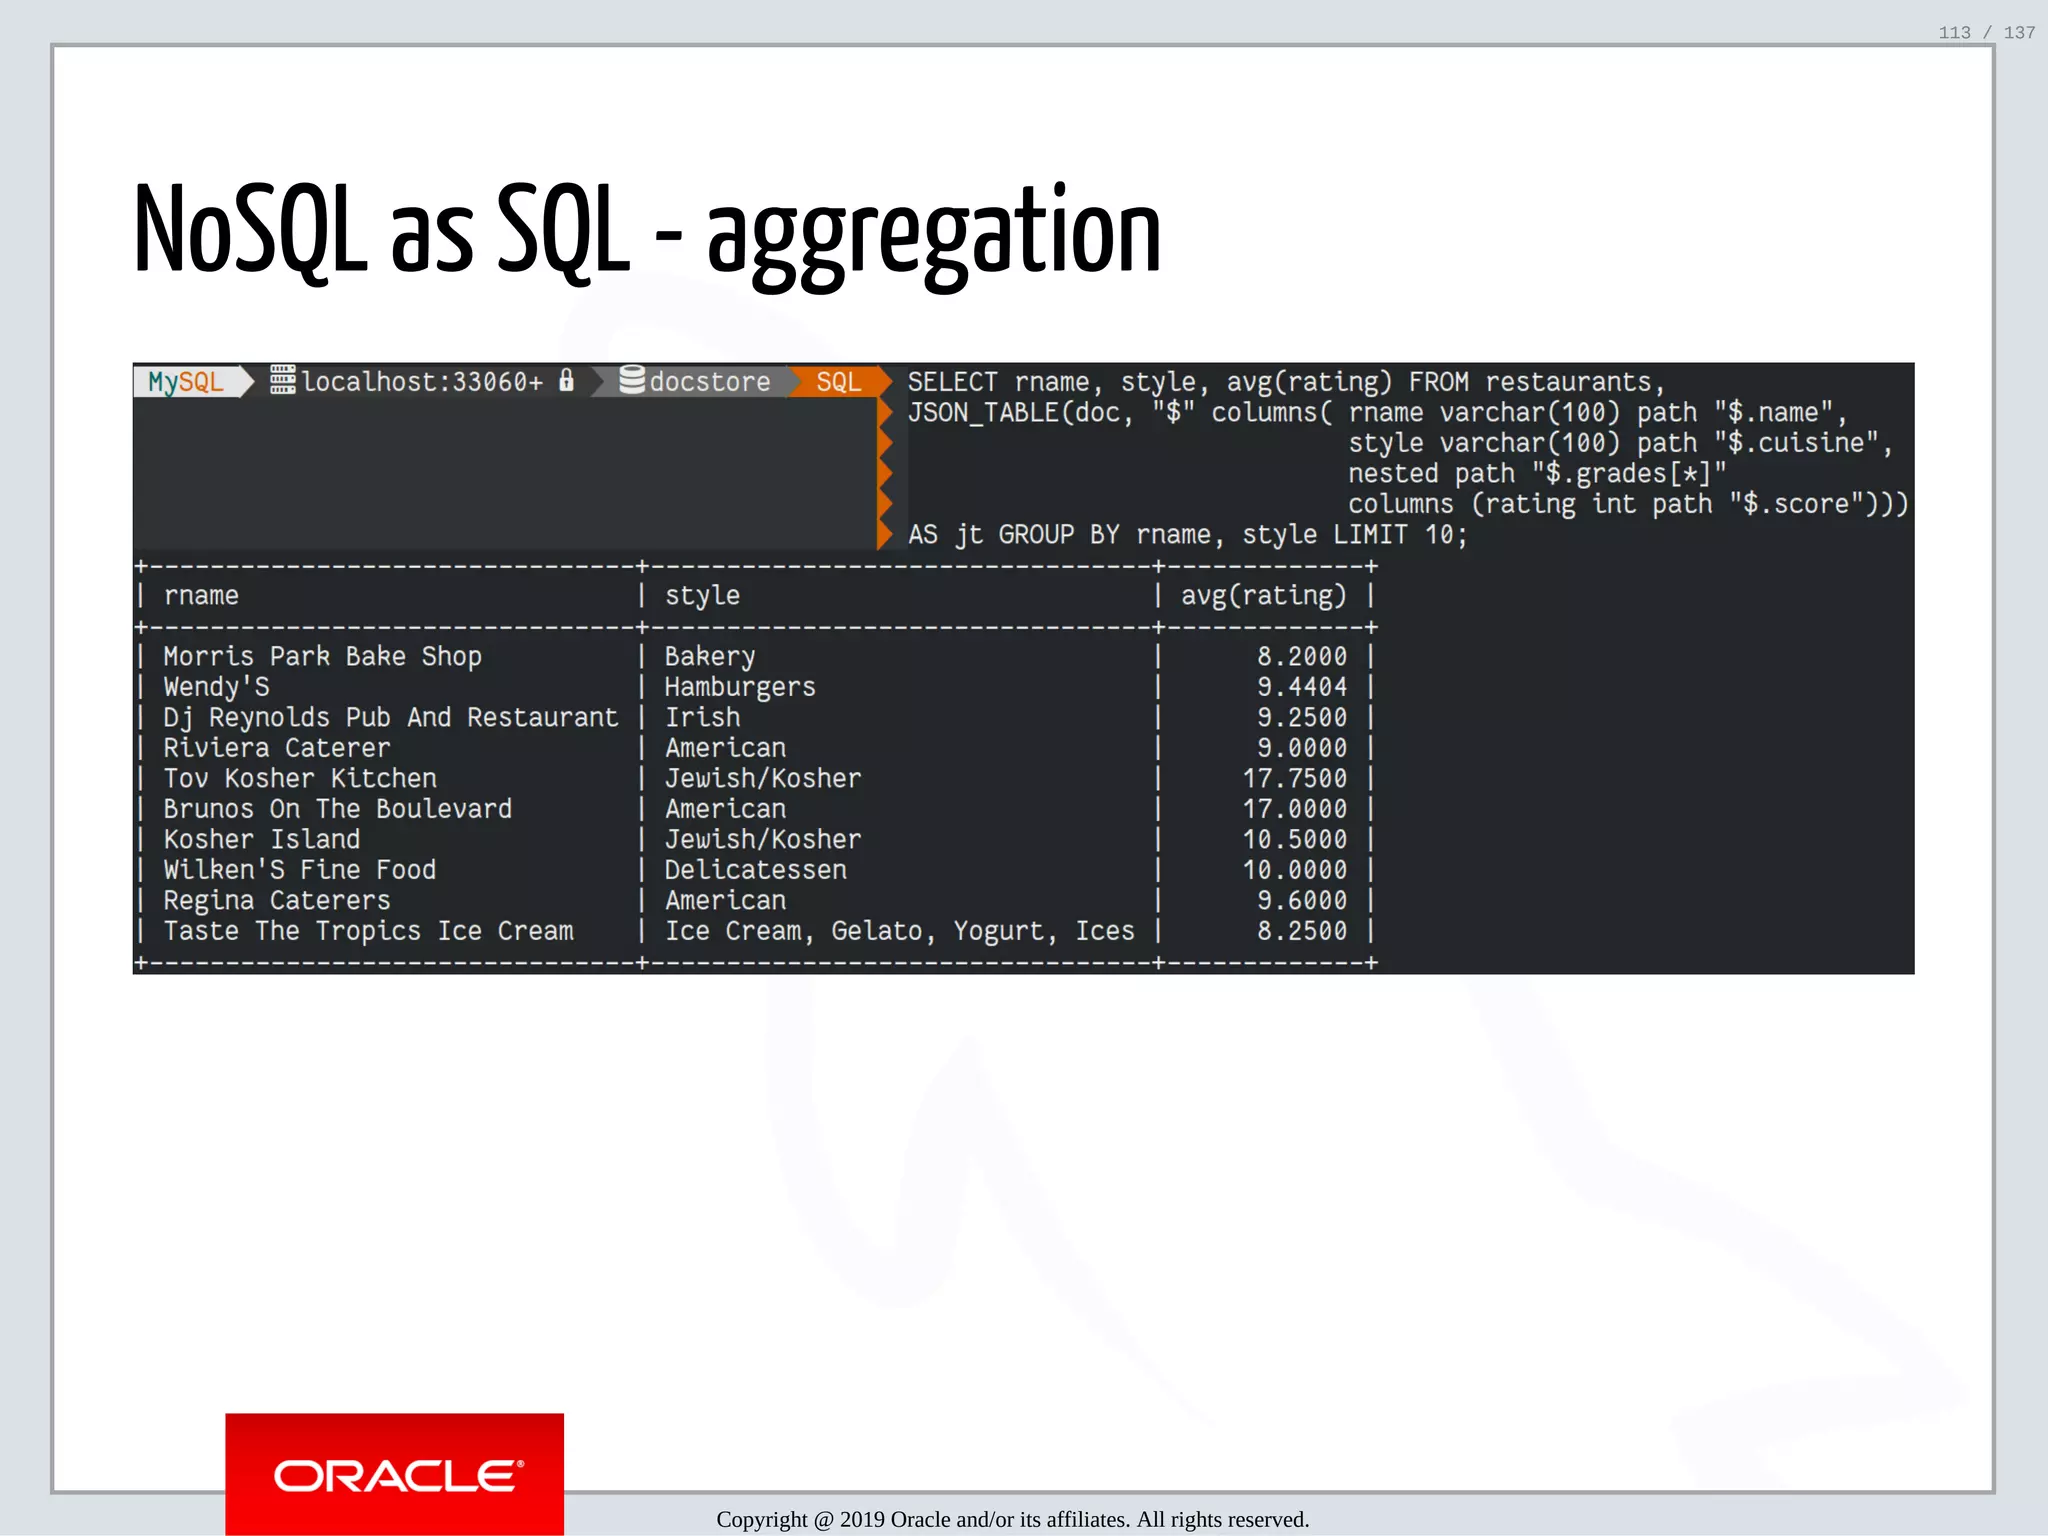Click the 9.2500 rating value
Screen dimensions: 2048x1536
1302,718
